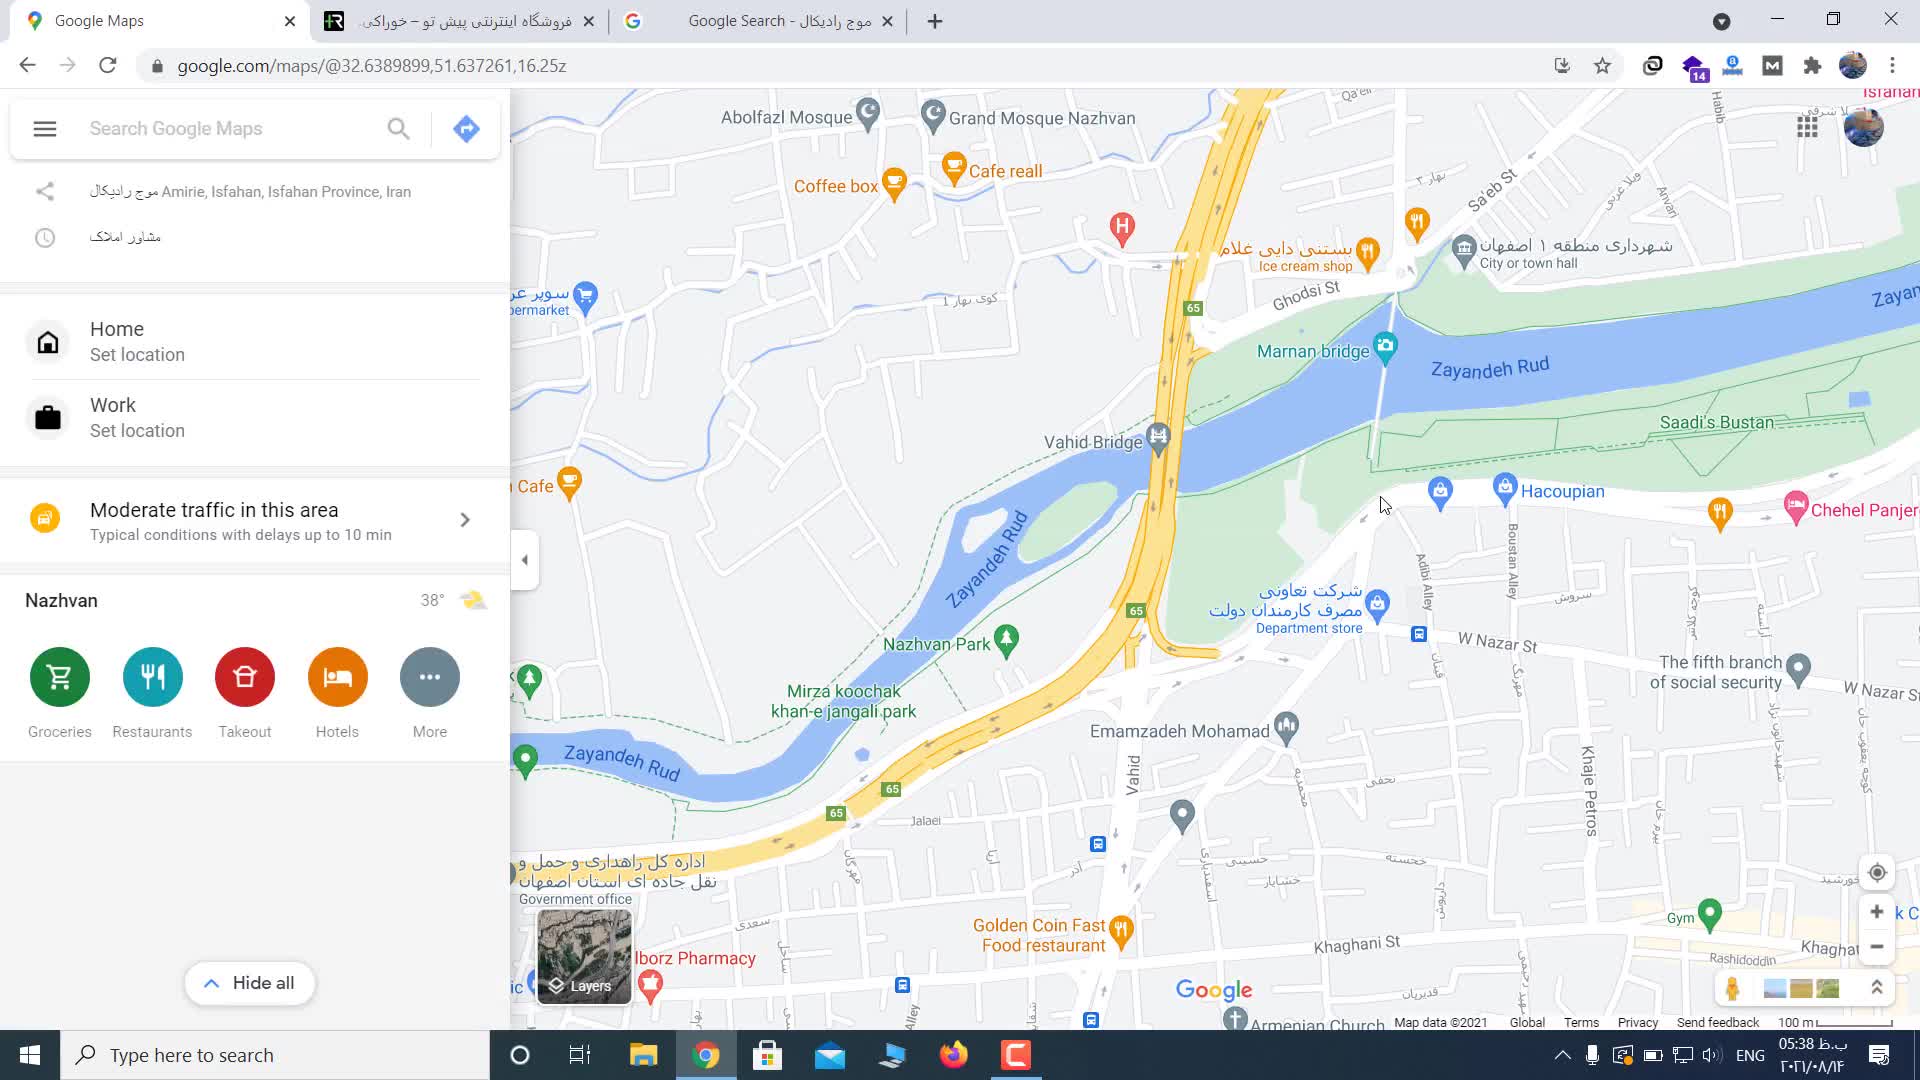Click the Groceries category icon
Screen dimensions: 1920x1080
[x=60, y=677]
